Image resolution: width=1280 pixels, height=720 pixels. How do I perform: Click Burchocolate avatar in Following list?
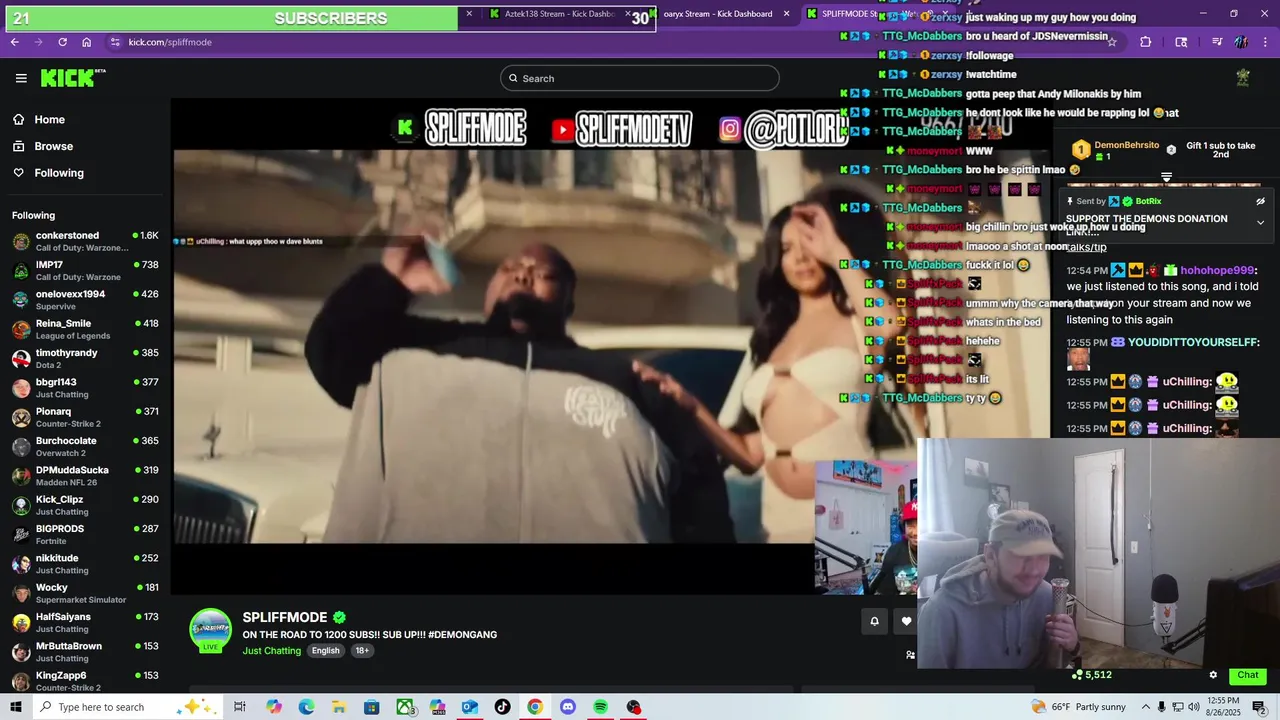21,446
